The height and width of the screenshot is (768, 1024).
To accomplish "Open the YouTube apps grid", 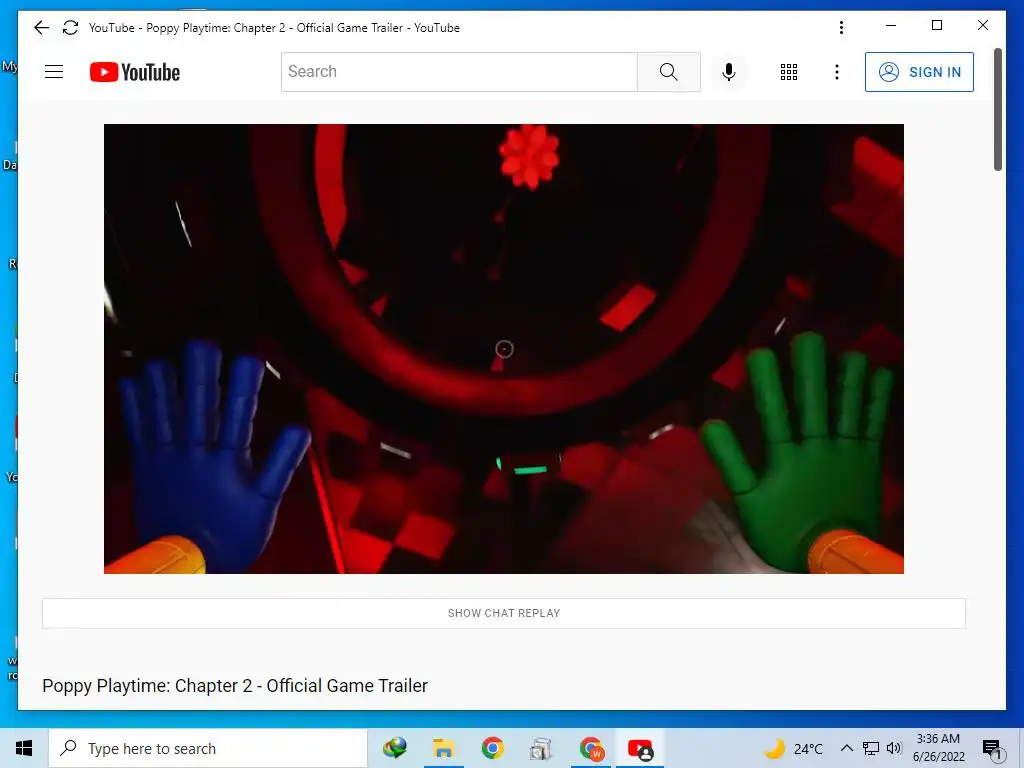I will 789,72.
